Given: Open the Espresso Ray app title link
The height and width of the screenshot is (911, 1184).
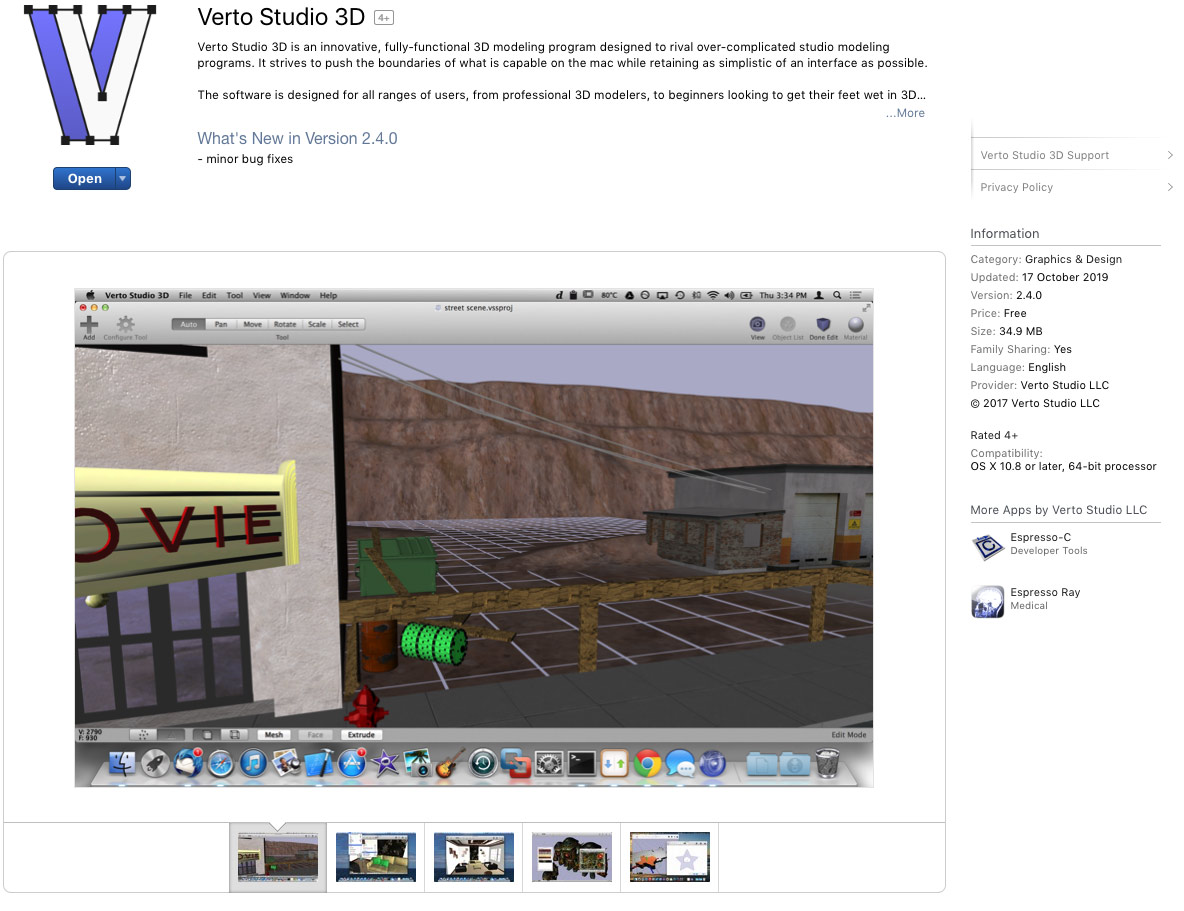Looking at the screenshot, I should [x=1045, y=592].
